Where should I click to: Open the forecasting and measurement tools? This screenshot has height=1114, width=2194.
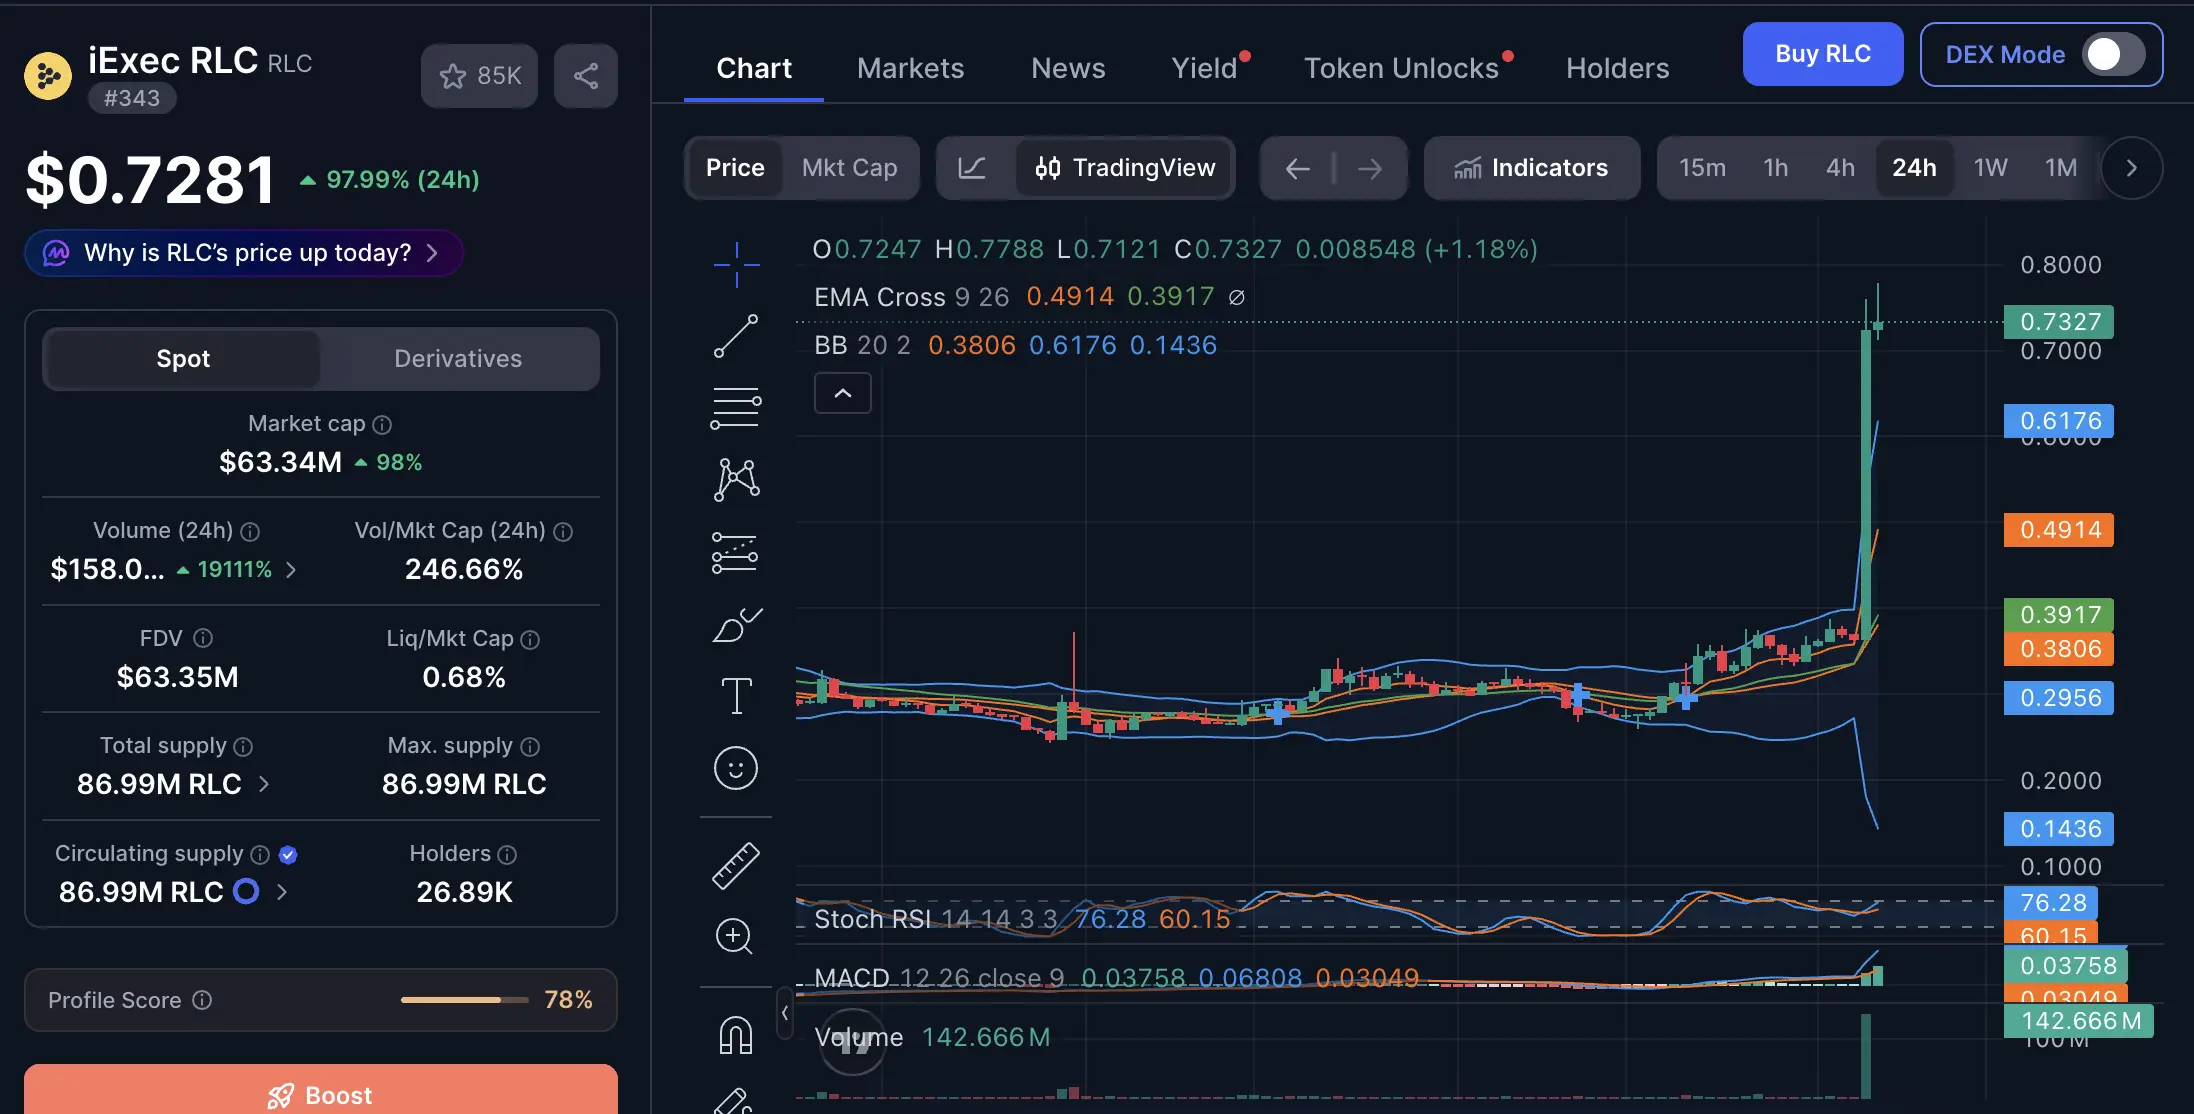(x=735, y=552)
